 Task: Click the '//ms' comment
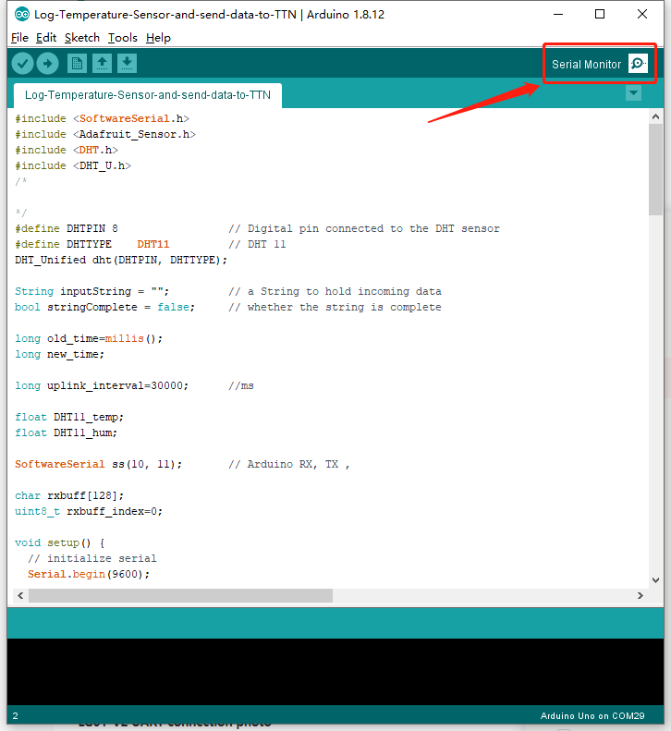pos(241,386)
